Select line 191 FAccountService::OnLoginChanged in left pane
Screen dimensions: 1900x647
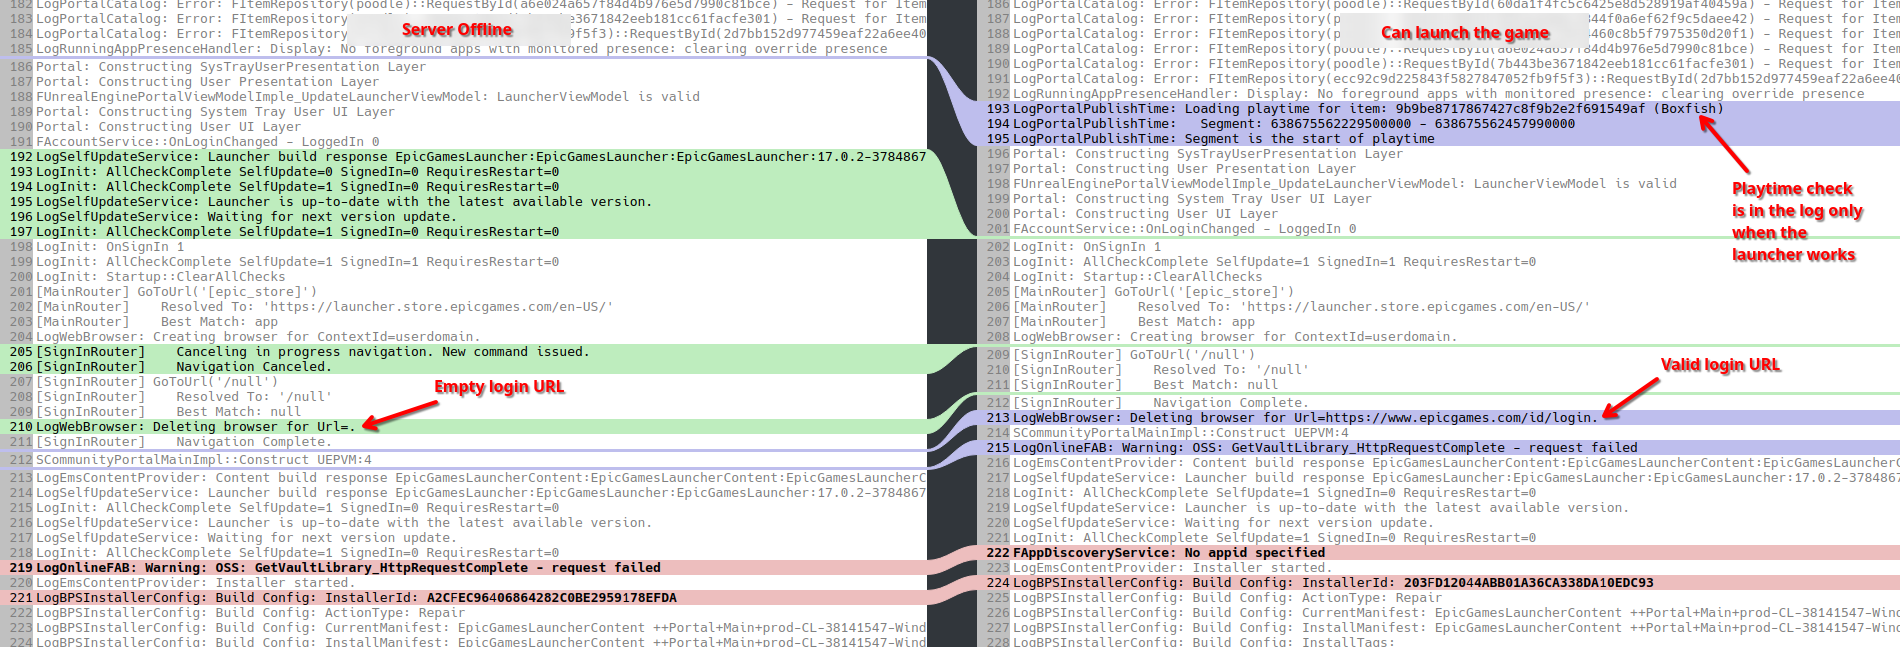tap(208, 142)
